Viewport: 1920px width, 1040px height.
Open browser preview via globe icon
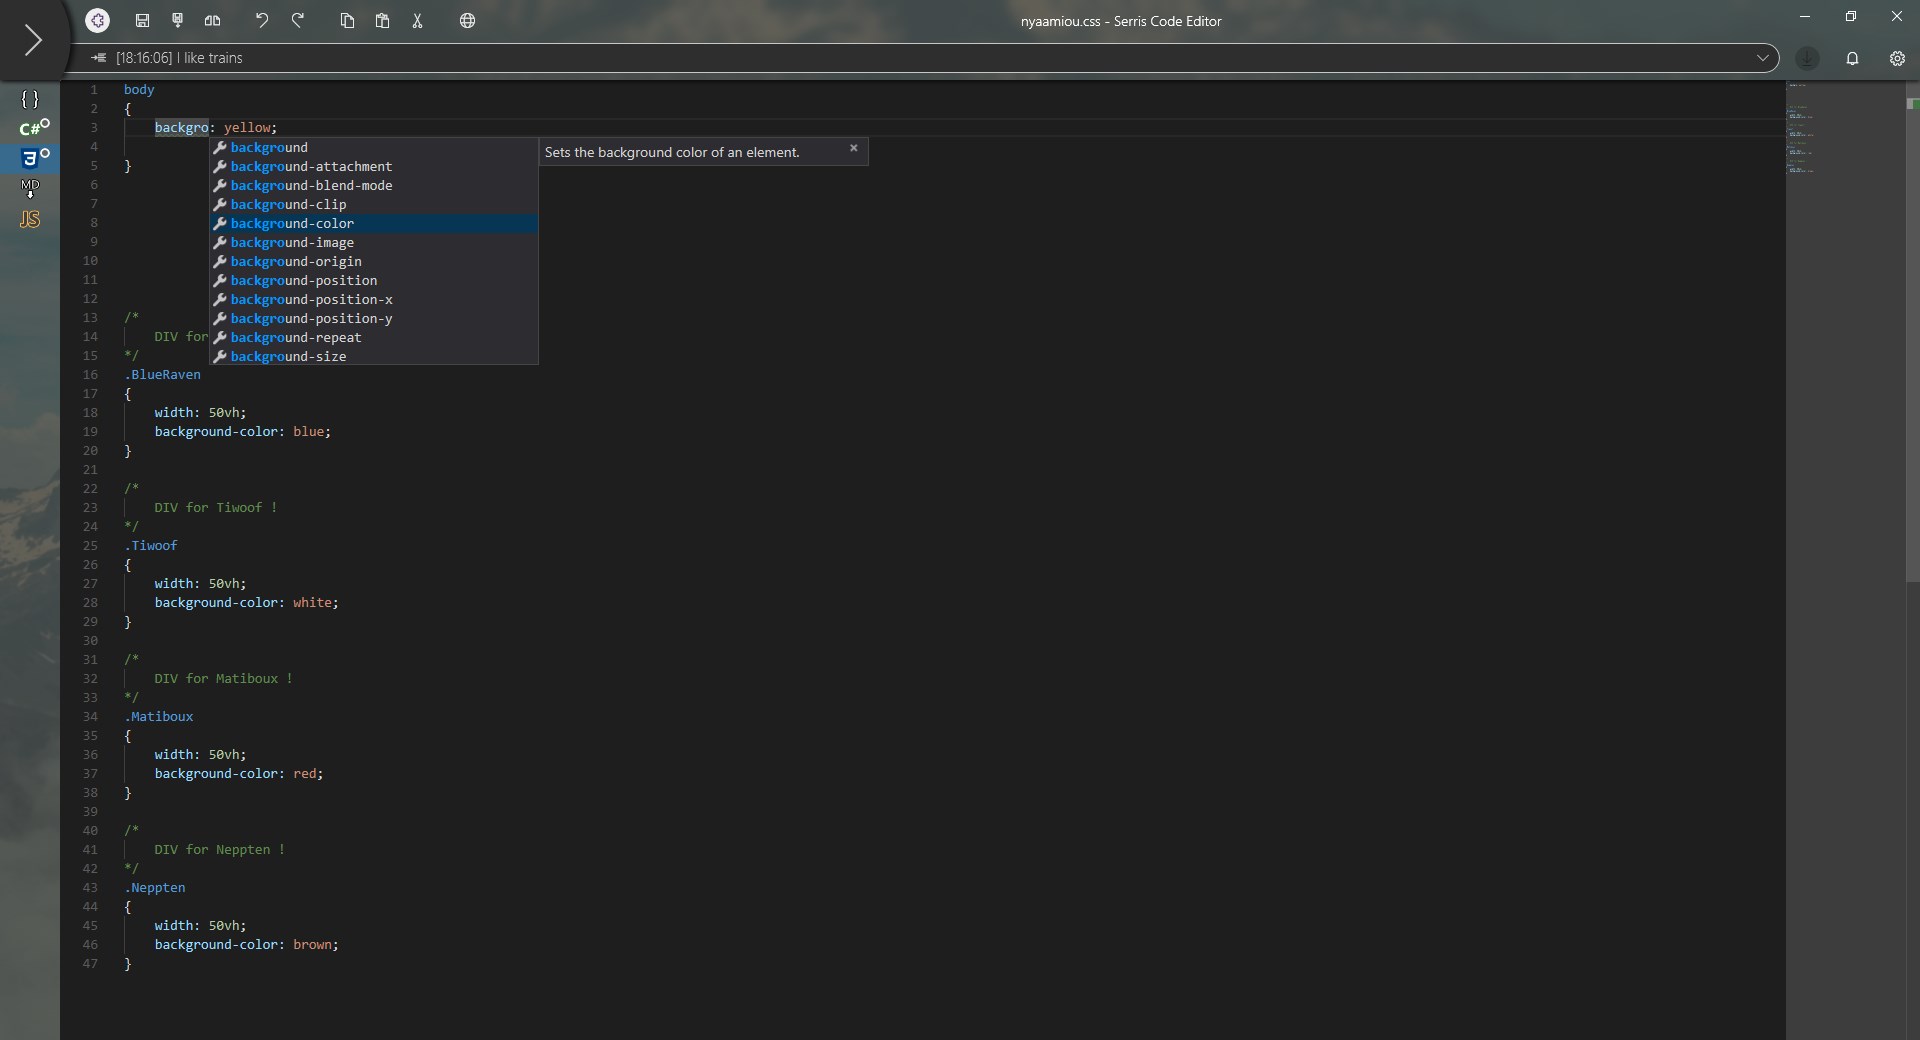tap(467, 20)
